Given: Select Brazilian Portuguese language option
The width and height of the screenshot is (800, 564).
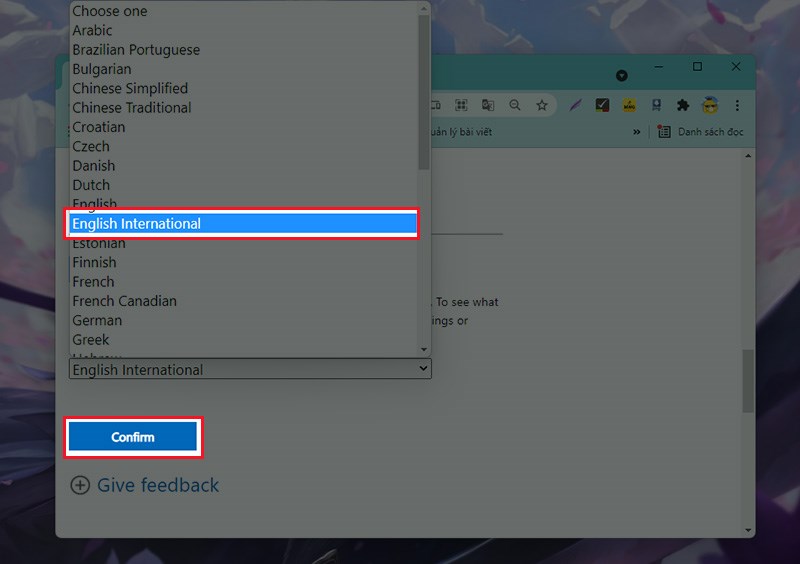Looking at the screenshot, I should (x=136, y=50).
